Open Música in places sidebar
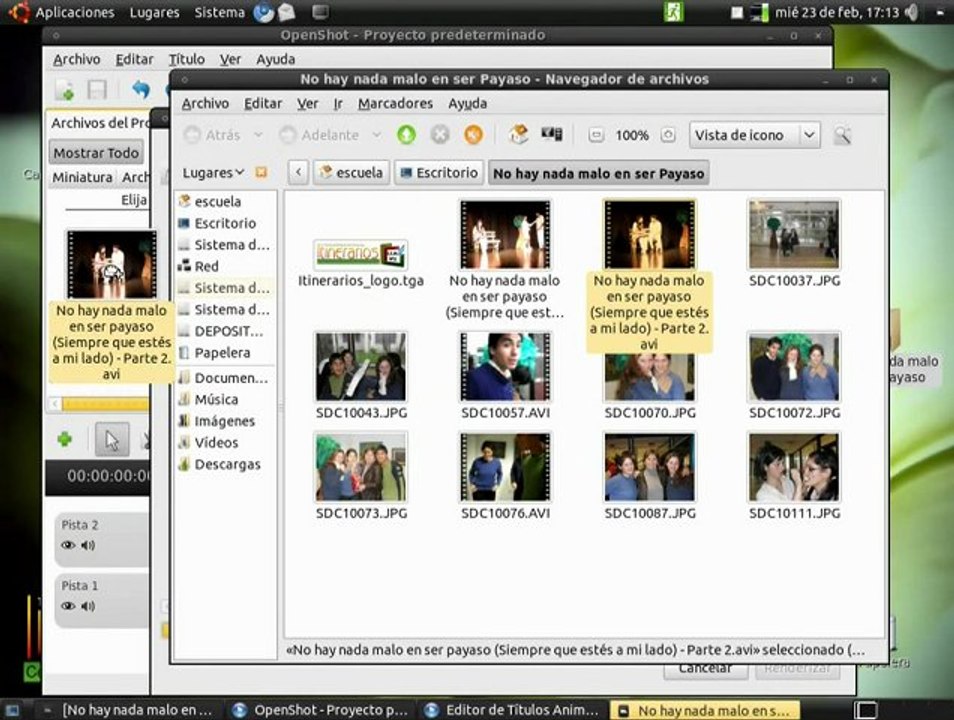Viewport: 954px width, 720px height. click(216, 399)
